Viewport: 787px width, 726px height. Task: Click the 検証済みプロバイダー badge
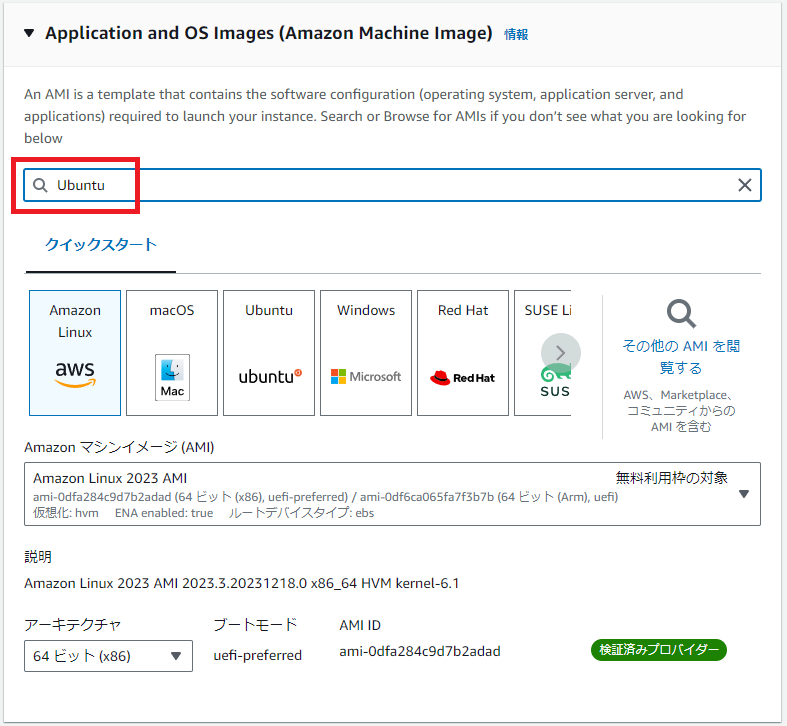(659, 650)
